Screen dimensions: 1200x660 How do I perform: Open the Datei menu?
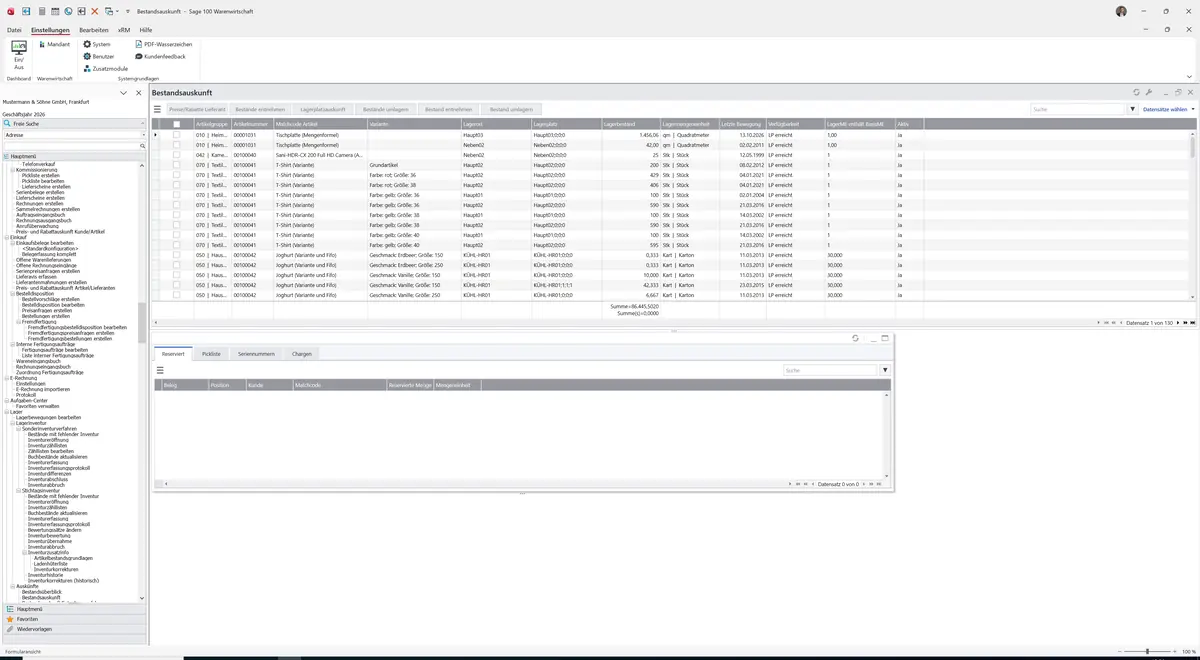click(x=14, y=30)
